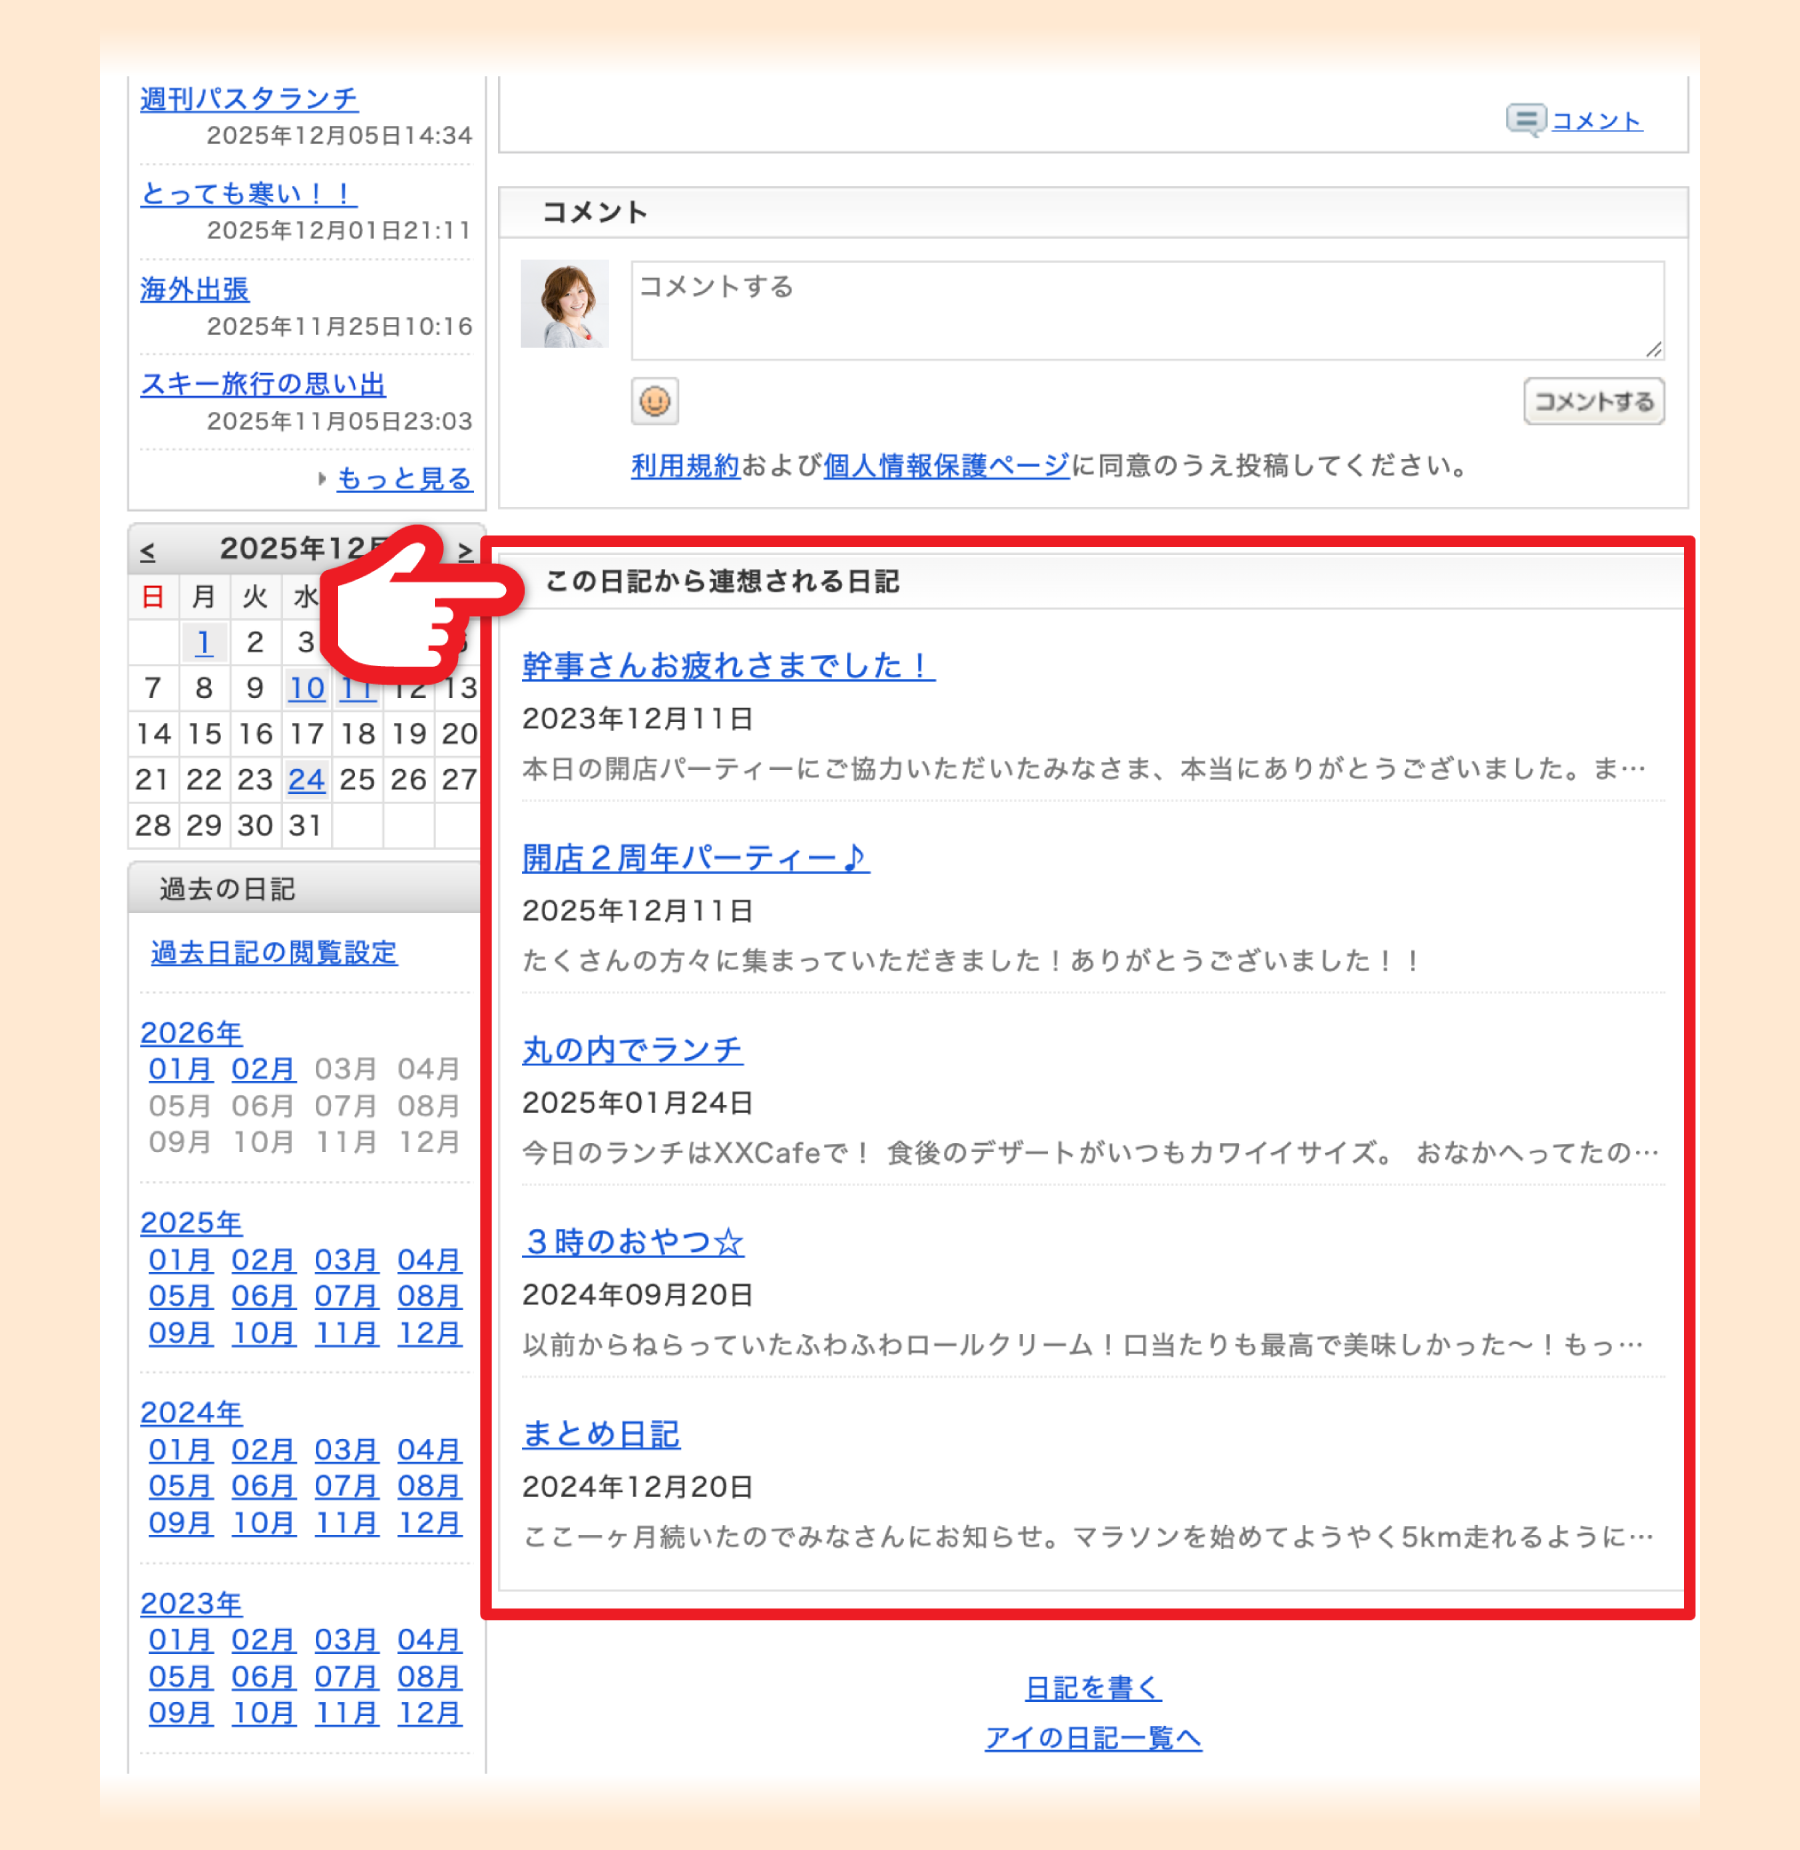Open related diary ３時のおやつ☆
Screen dimensions: 1800x1850
click(x=633, y=1242)
